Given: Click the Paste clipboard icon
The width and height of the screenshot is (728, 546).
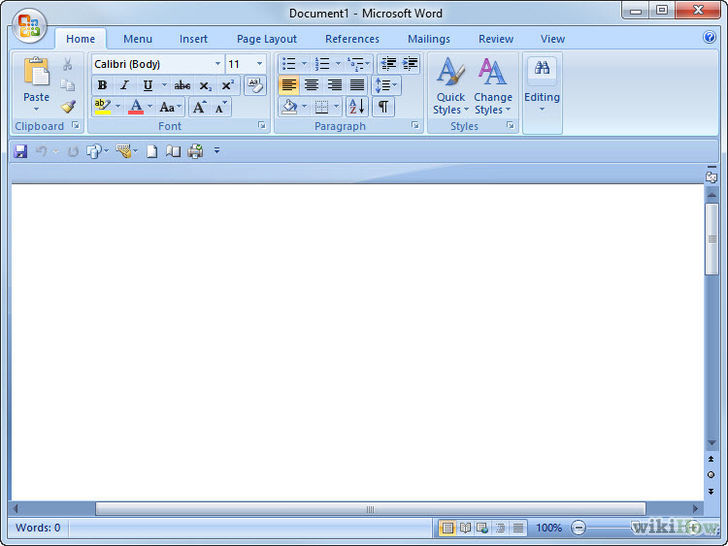Looking at the screenshot, I should (x=36, y=72).
